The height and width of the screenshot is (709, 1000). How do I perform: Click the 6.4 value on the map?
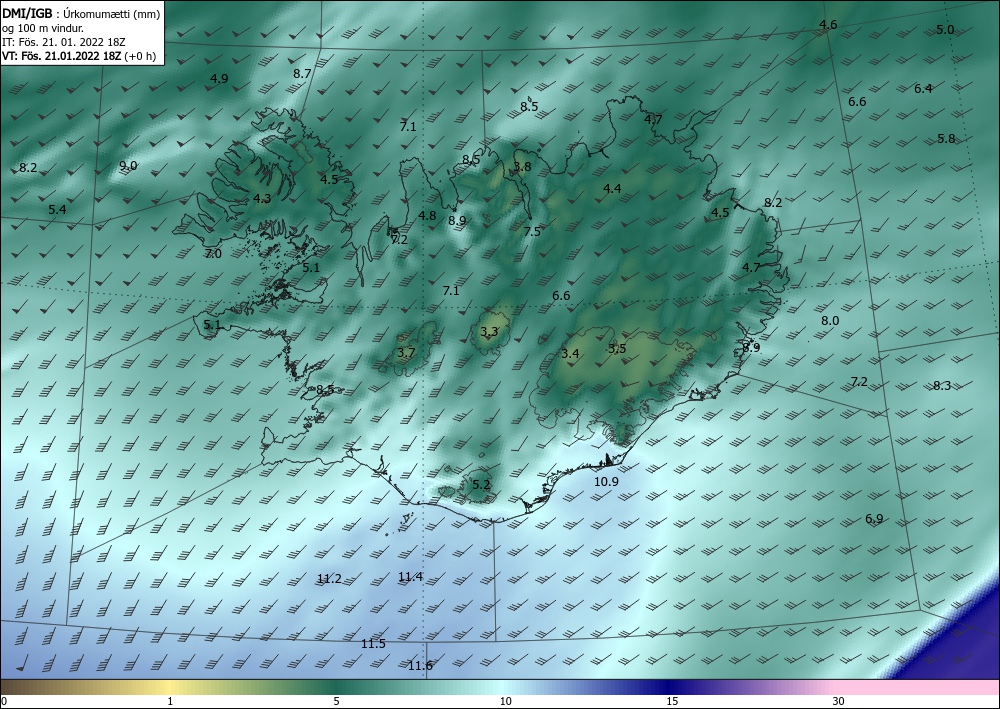click(923, 89)
